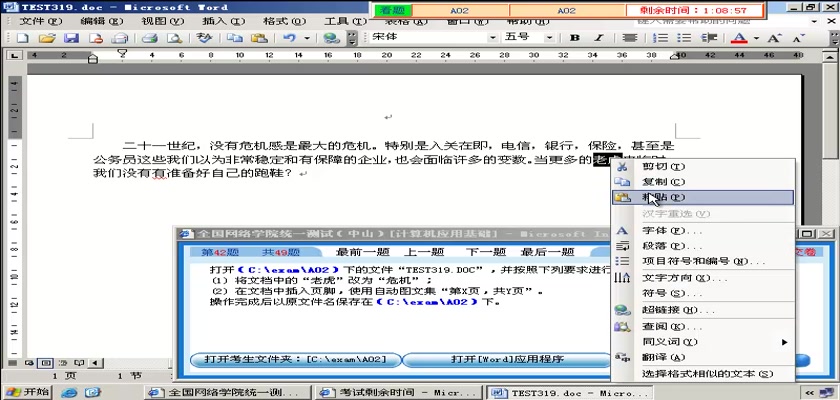
Task: Toggle the bulleted list
Action: click(684, 38)
